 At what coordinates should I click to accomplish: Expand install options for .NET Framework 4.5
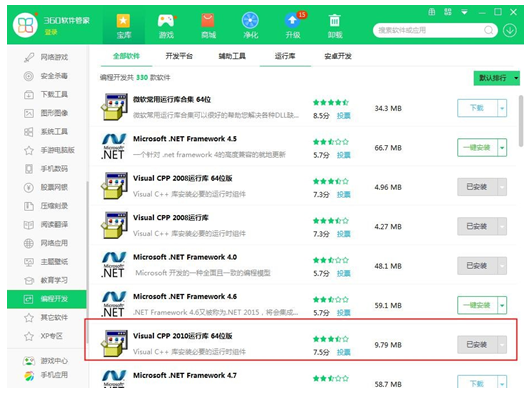[502, 147]
